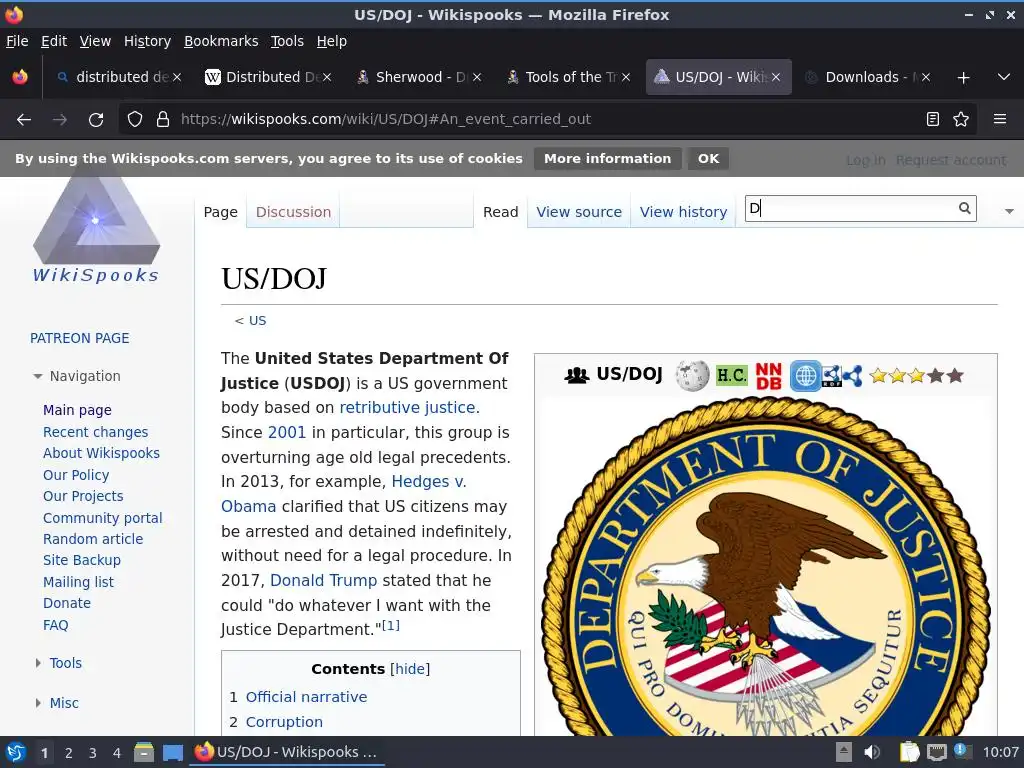This screenshot has height=768, width=1024.
Task: Hide the Contents table via hide link
Action: coord(409,669)
